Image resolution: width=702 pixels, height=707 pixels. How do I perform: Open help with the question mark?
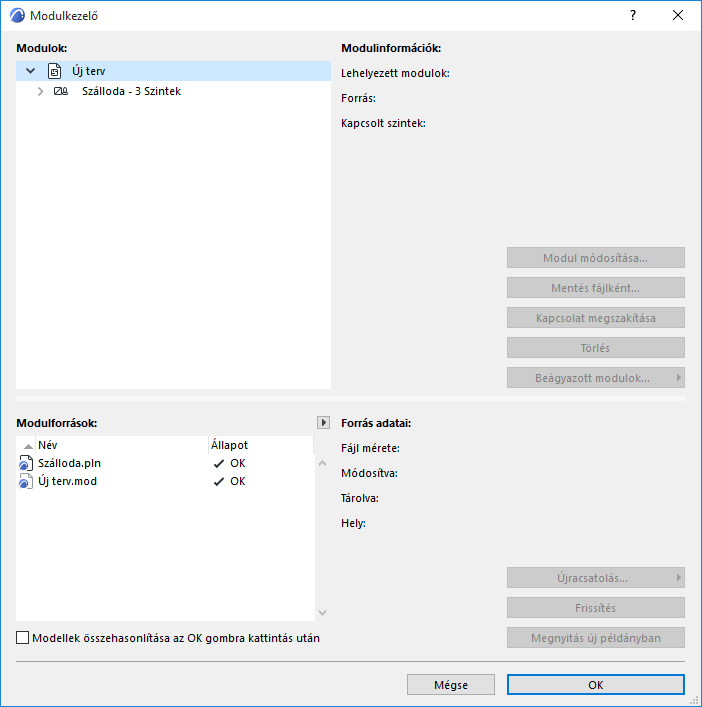tap(633, 15)
